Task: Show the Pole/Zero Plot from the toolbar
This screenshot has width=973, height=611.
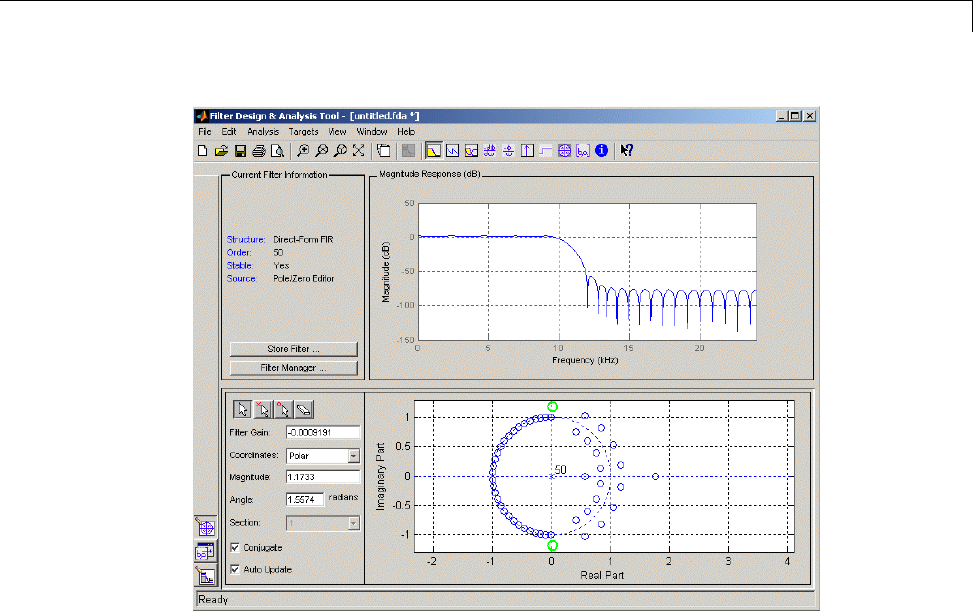Action: pos(564,151)
